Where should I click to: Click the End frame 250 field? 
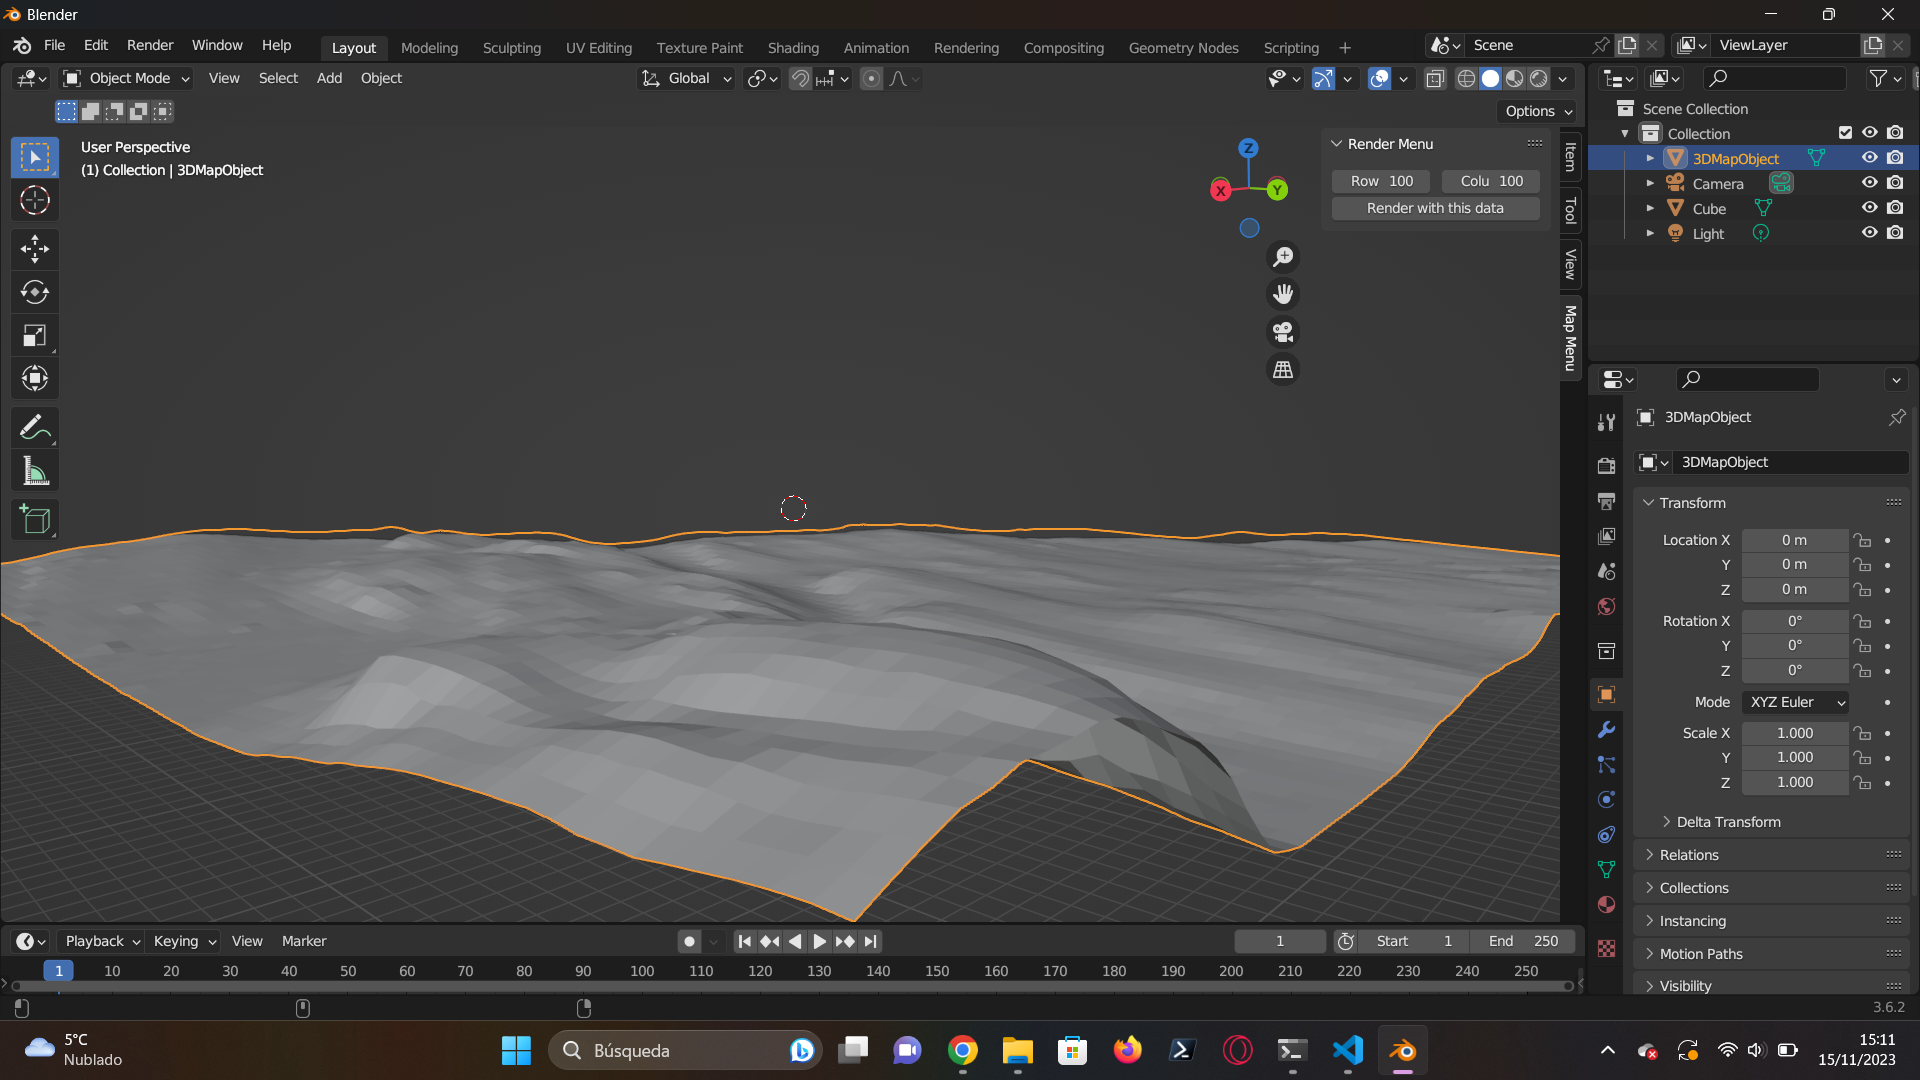coord(1523,941)
